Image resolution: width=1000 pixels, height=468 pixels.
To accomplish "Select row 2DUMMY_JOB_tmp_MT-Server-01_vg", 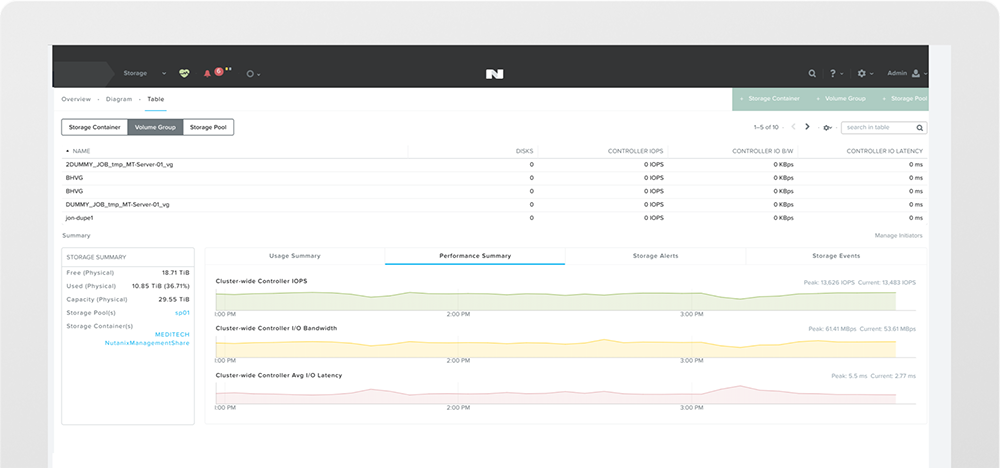I will pos(494,165).
